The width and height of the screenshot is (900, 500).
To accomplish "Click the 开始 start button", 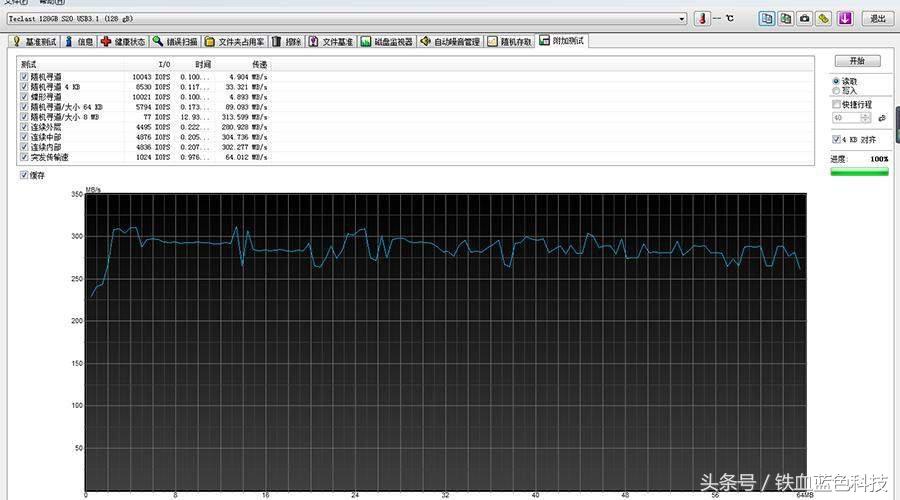I will [857, 61].
